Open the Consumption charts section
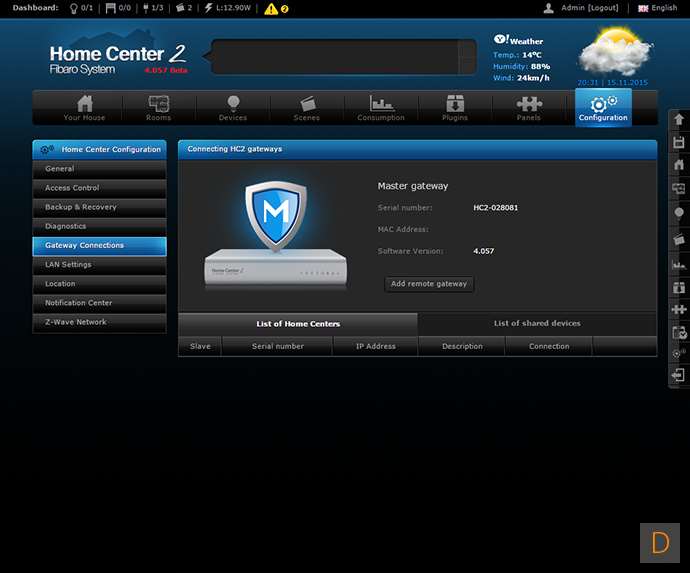 (381, 108)
